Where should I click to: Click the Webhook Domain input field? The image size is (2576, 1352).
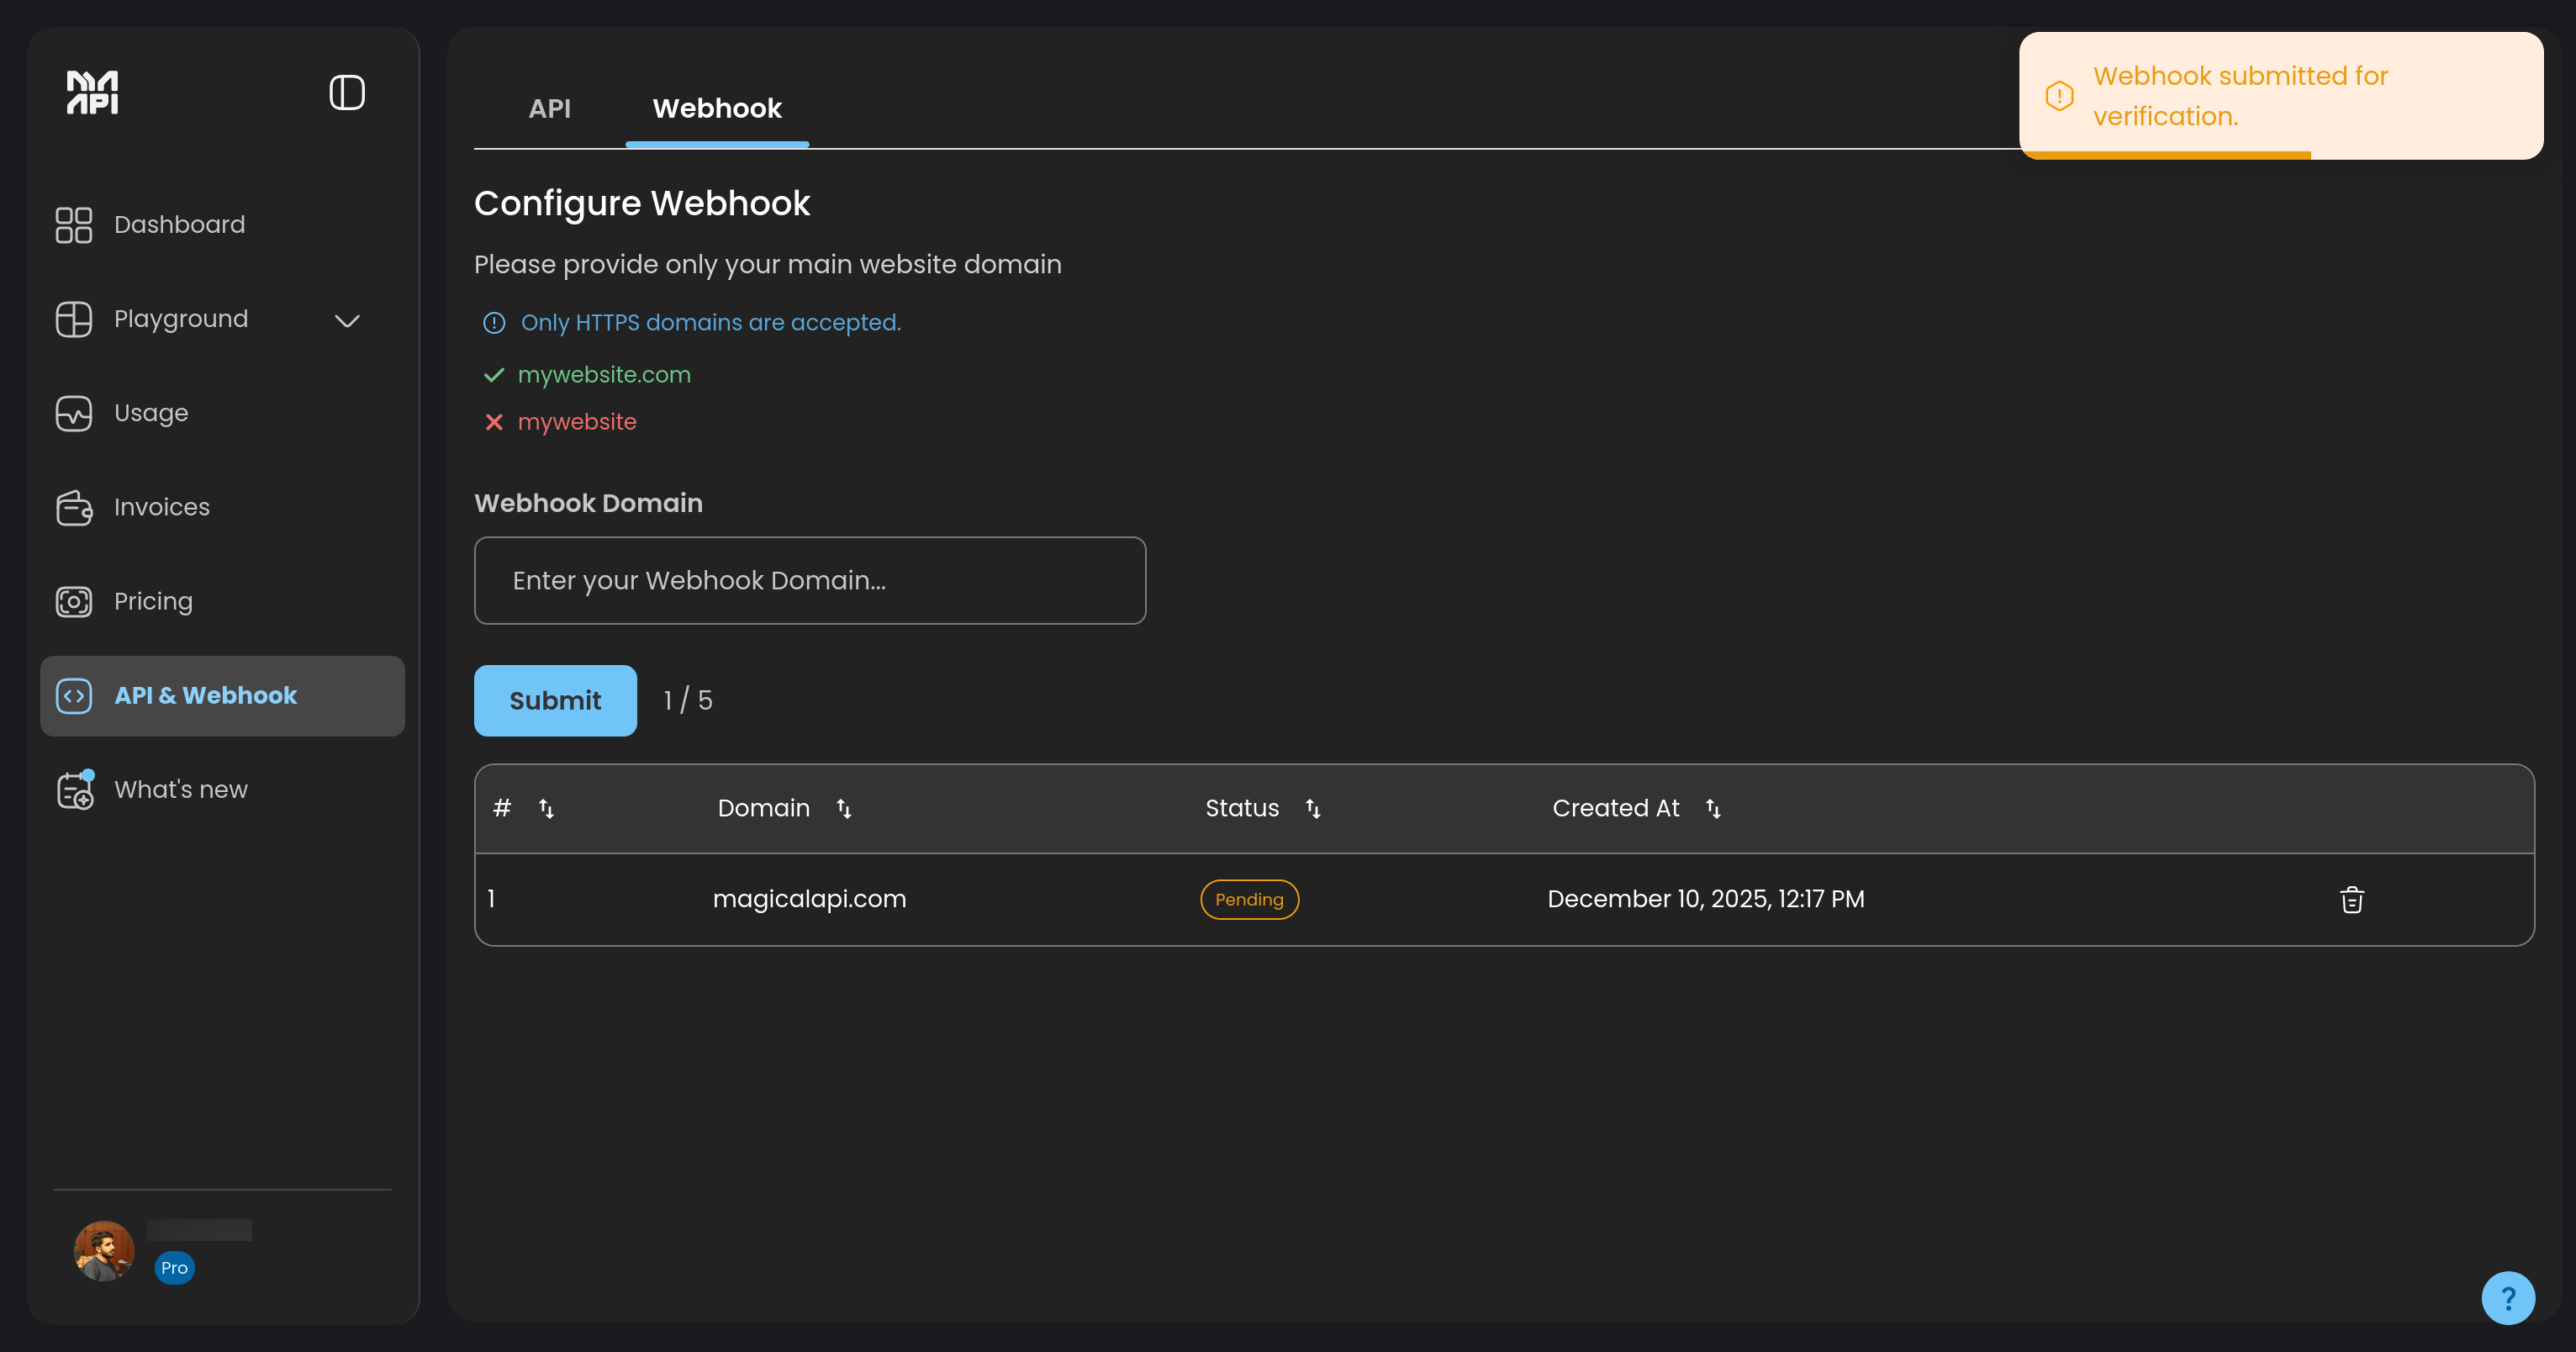coord(810,580)
